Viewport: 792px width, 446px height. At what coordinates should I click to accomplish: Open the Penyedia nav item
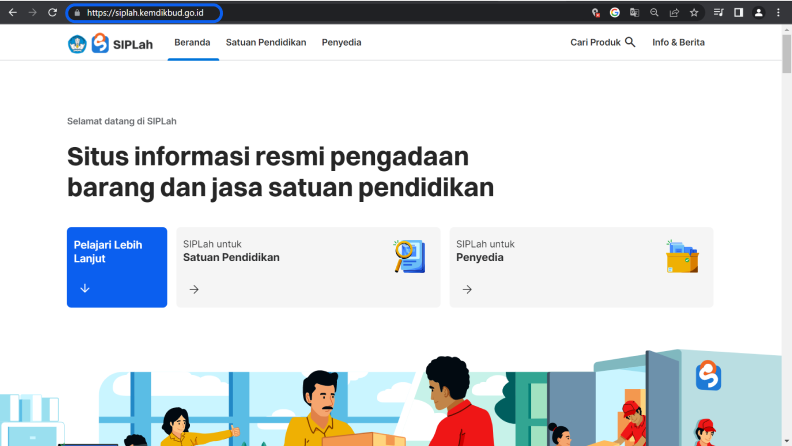point(341,42)
